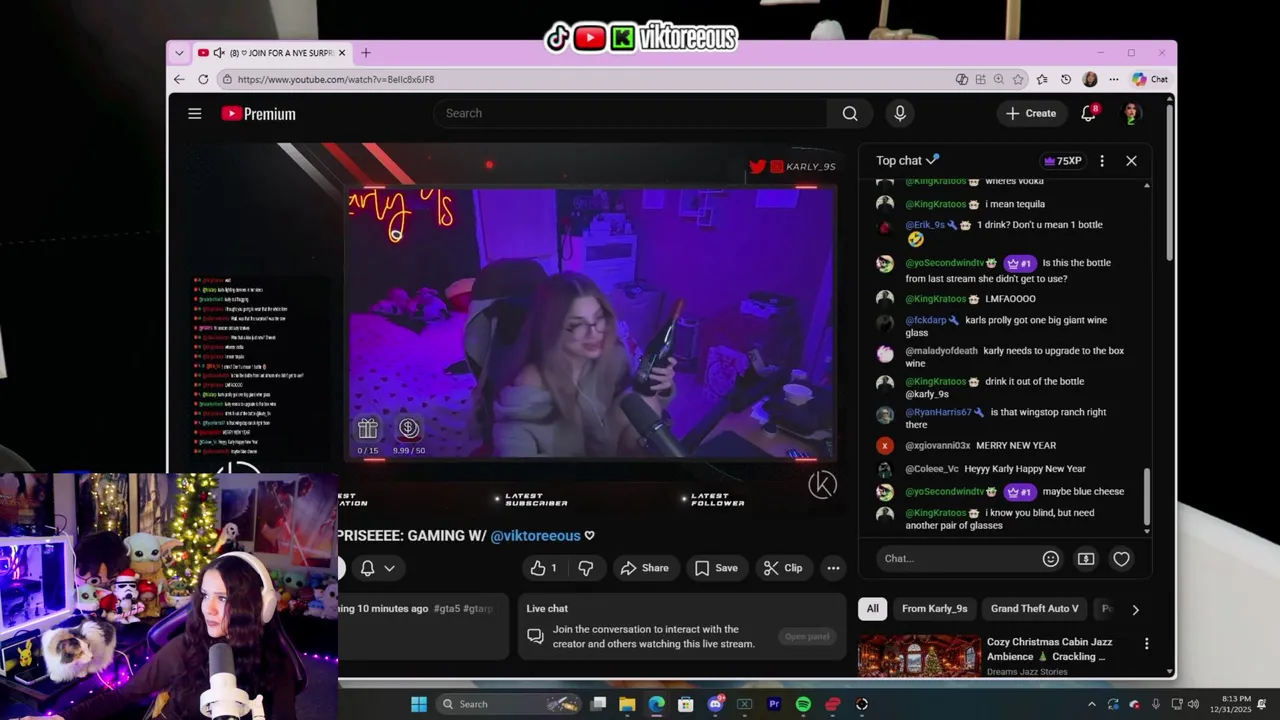Select the From Karly_9s chip

pos(934,609)
